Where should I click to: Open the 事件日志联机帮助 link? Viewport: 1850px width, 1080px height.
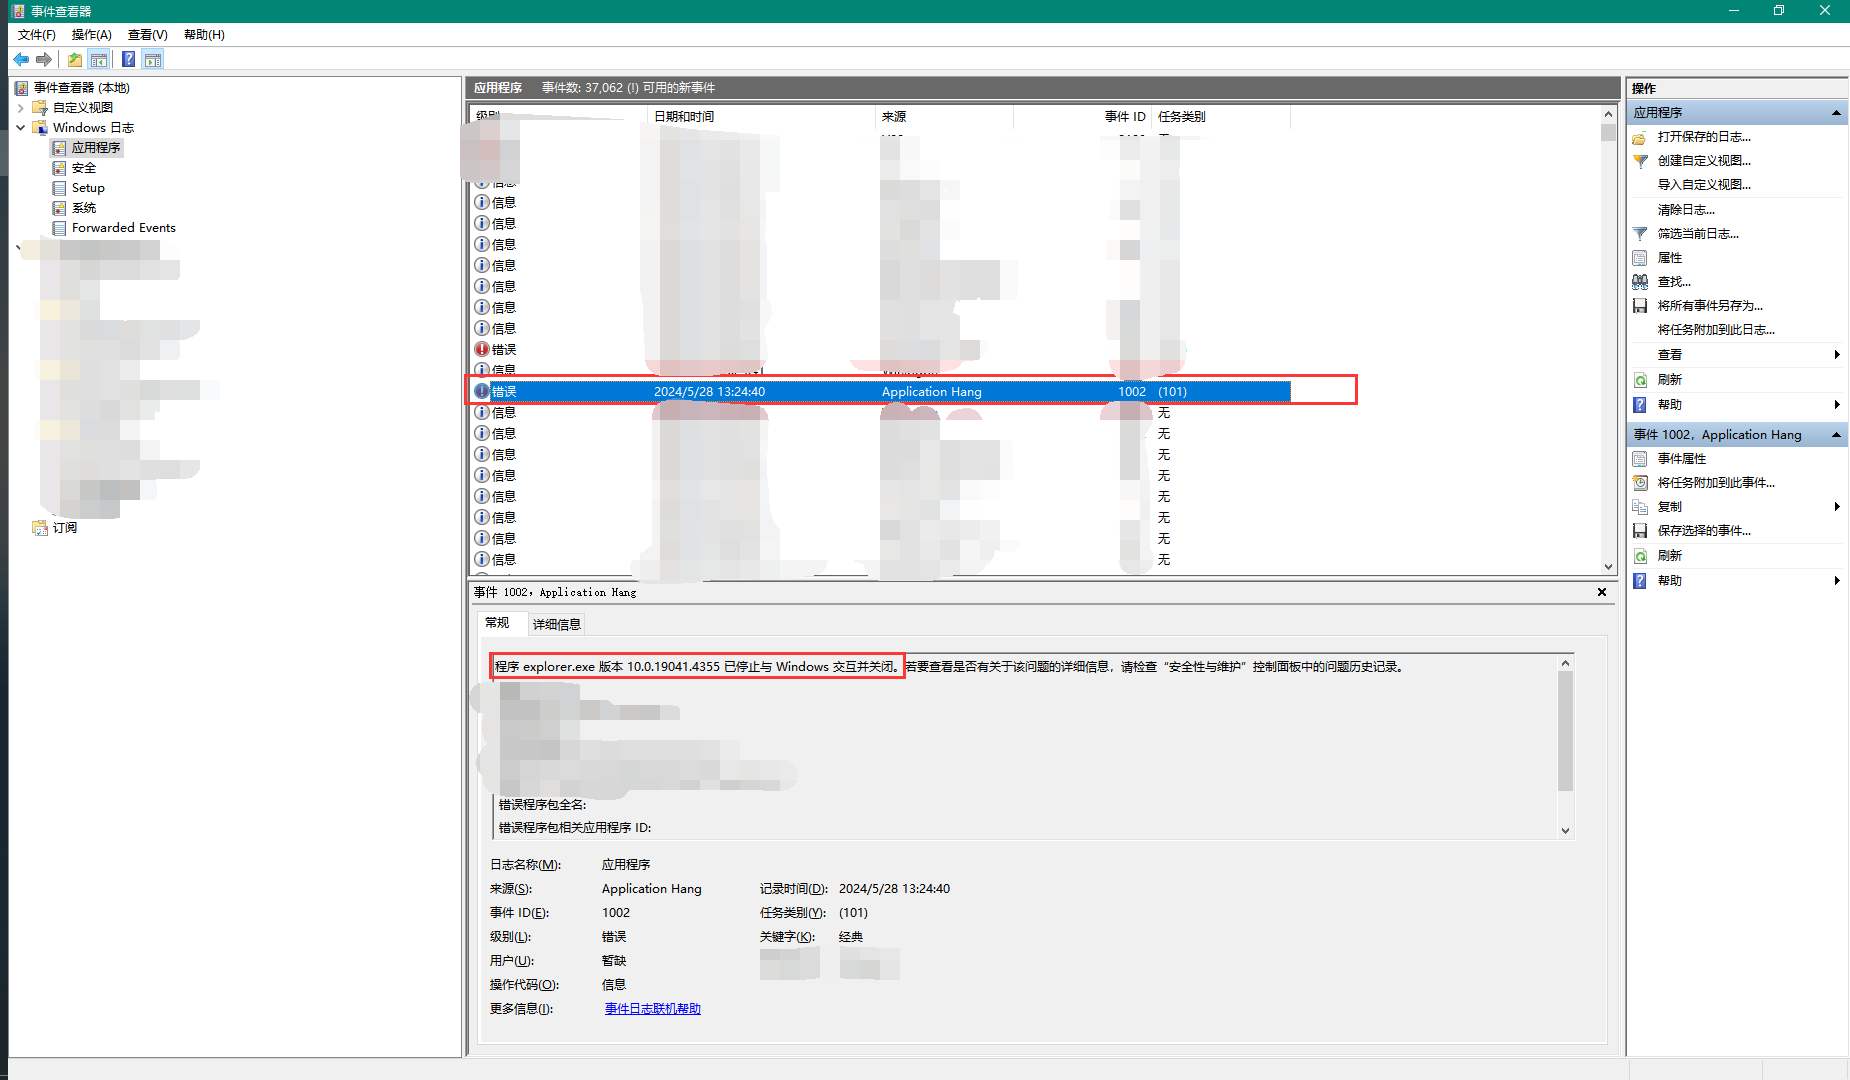pos(653,1009)
